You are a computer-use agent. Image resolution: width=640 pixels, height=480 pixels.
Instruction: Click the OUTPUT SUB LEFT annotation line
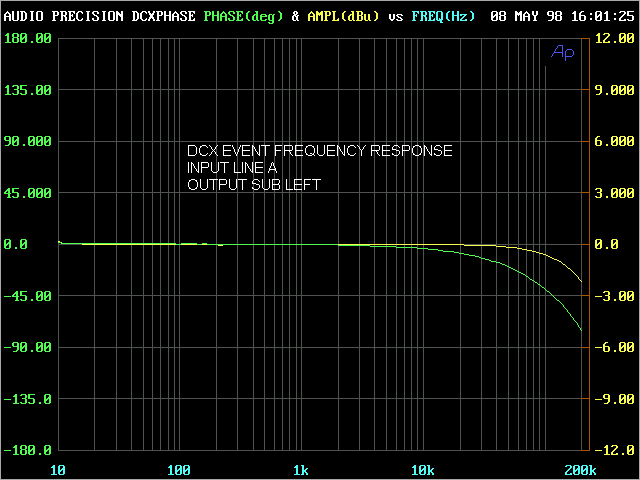(254, 185)
